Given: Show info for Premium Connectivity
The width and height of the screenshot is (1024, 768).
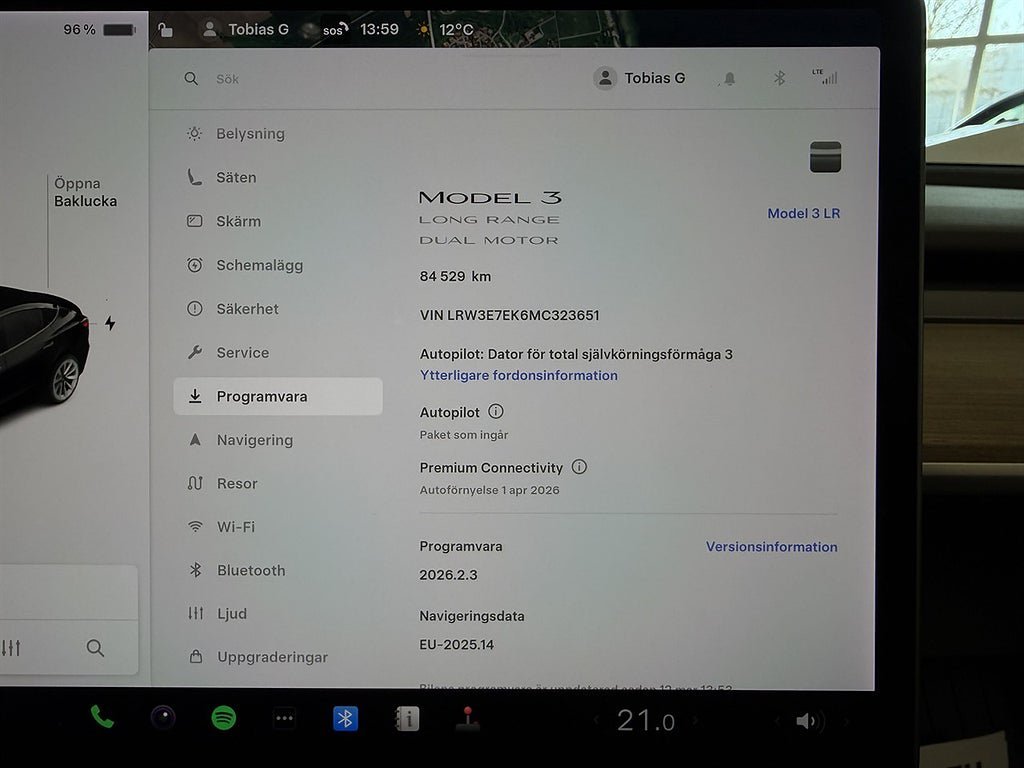Looking at the screenshot, I should click(x=579, y=467).
